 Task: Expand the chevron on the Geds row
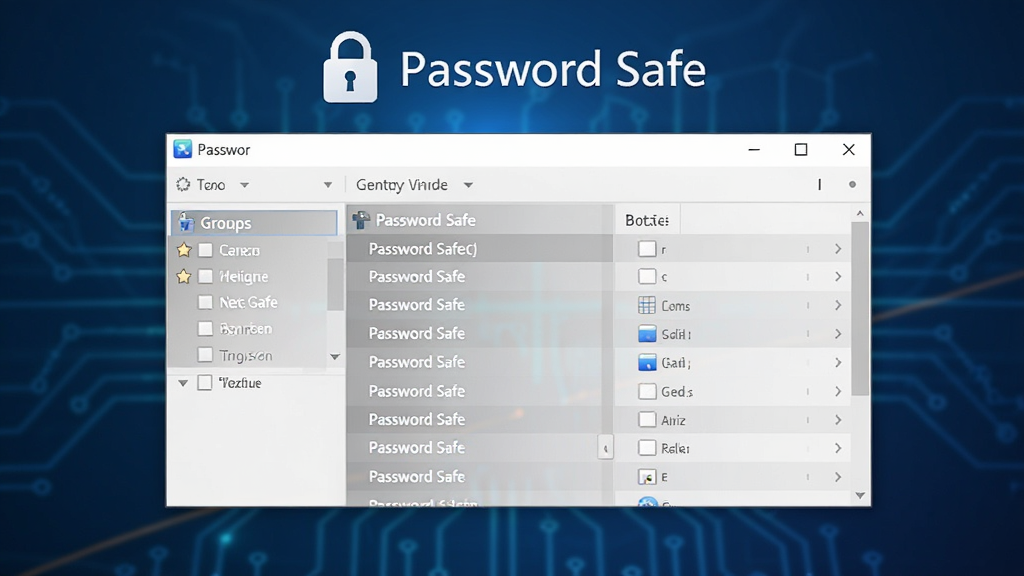[838, 391]
